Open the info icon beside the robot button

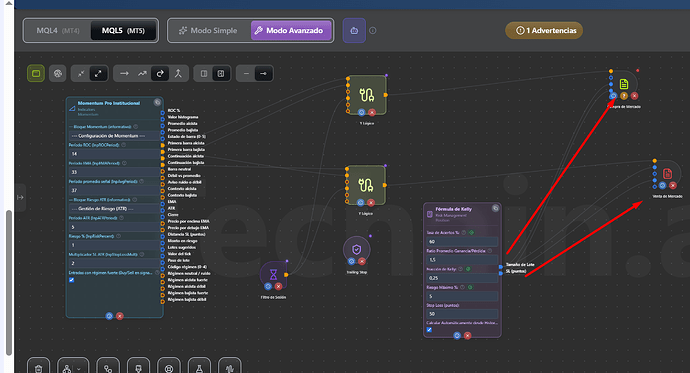pyautogui.click(x=373, y=30)
